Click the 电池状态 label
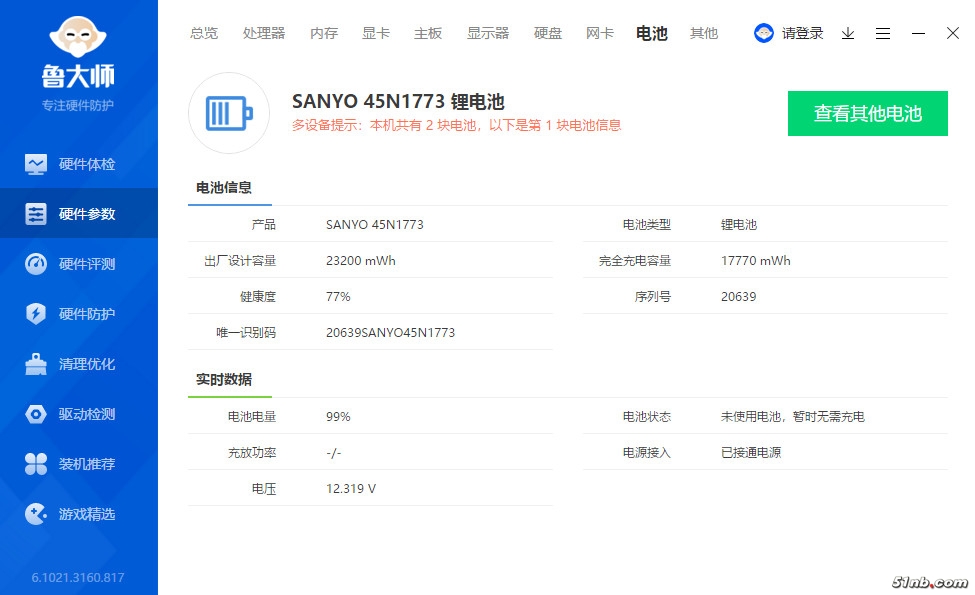Image resolution: width=975 pixels, height=595 pixels. 647,417
